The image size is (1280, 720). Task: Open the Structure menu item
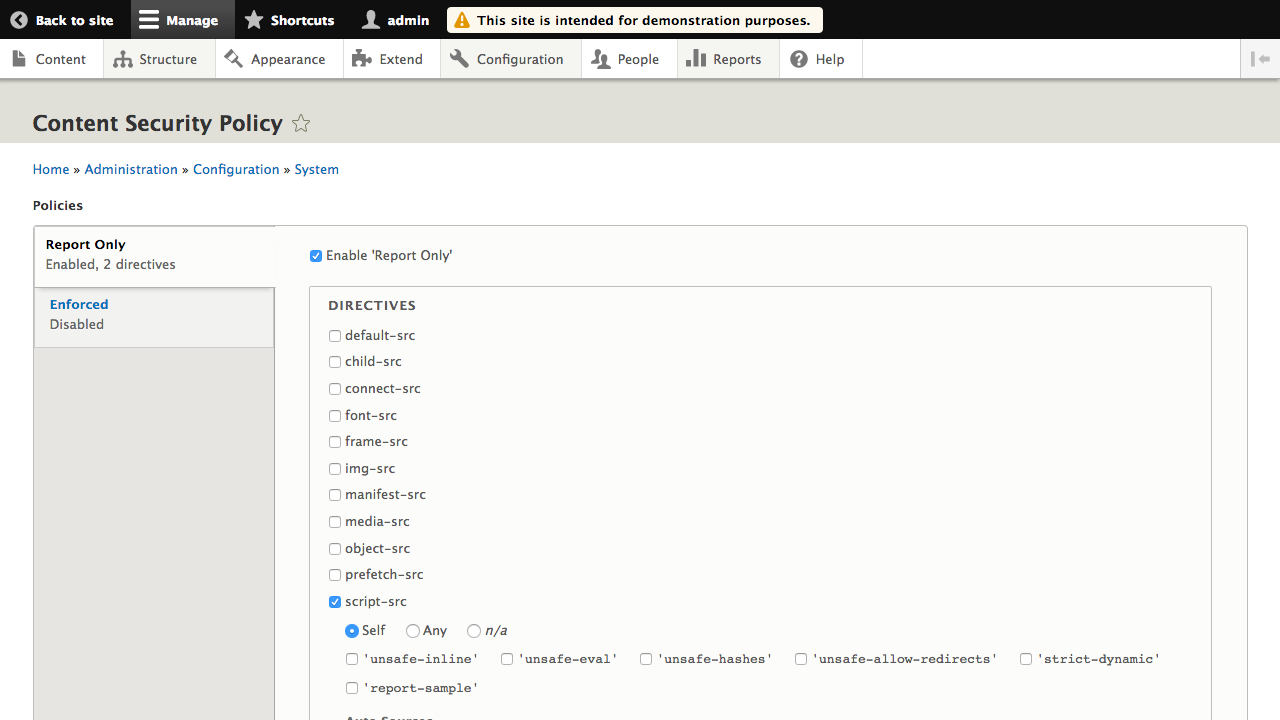(159, 59)
